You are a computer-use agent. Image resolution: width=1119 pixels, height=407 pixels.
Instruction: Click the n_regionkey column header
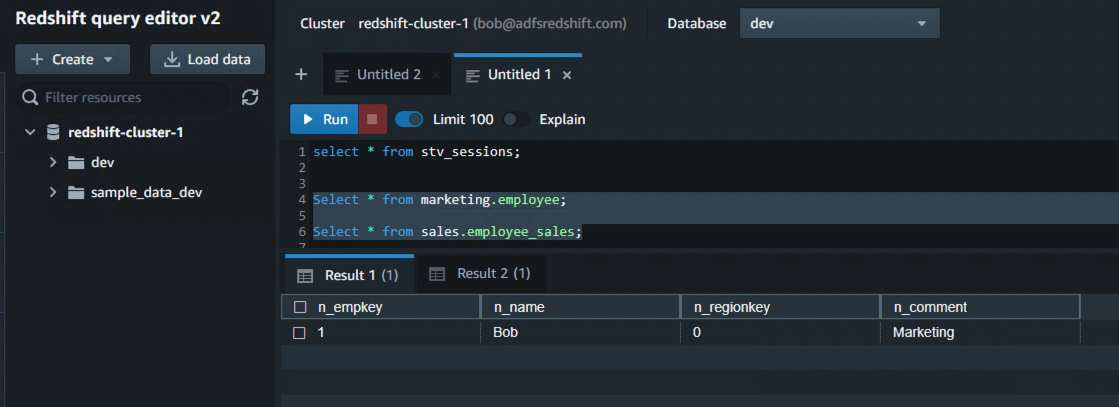click(781, 307)
